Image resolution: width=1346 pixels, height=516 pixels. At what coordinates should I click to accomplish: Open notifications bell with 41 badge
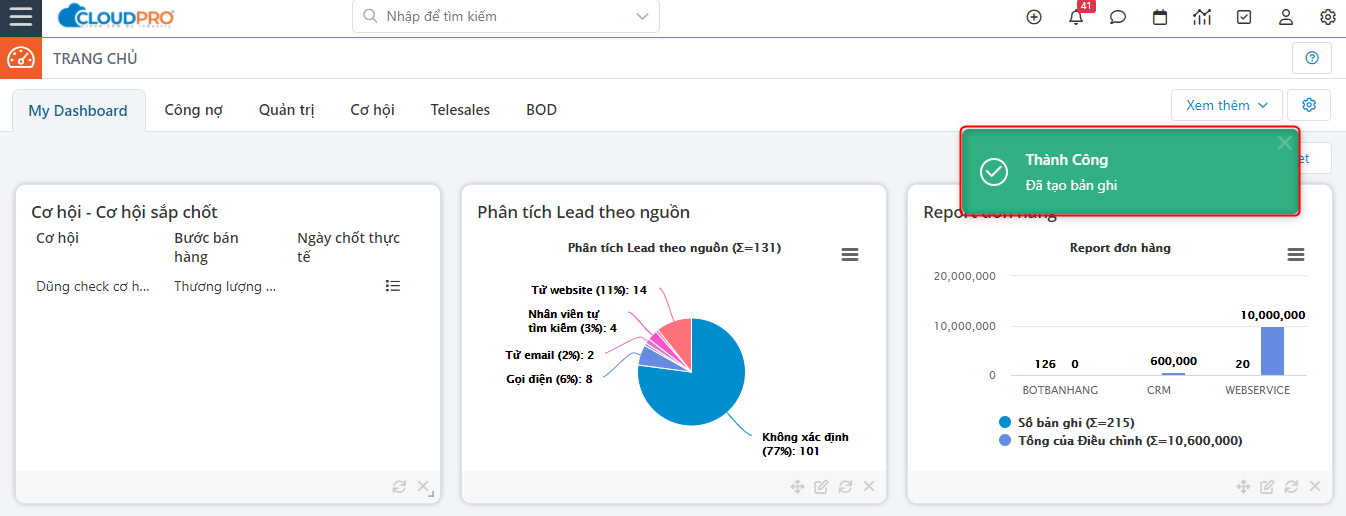pyautogui.click(x=1076, y=17)
